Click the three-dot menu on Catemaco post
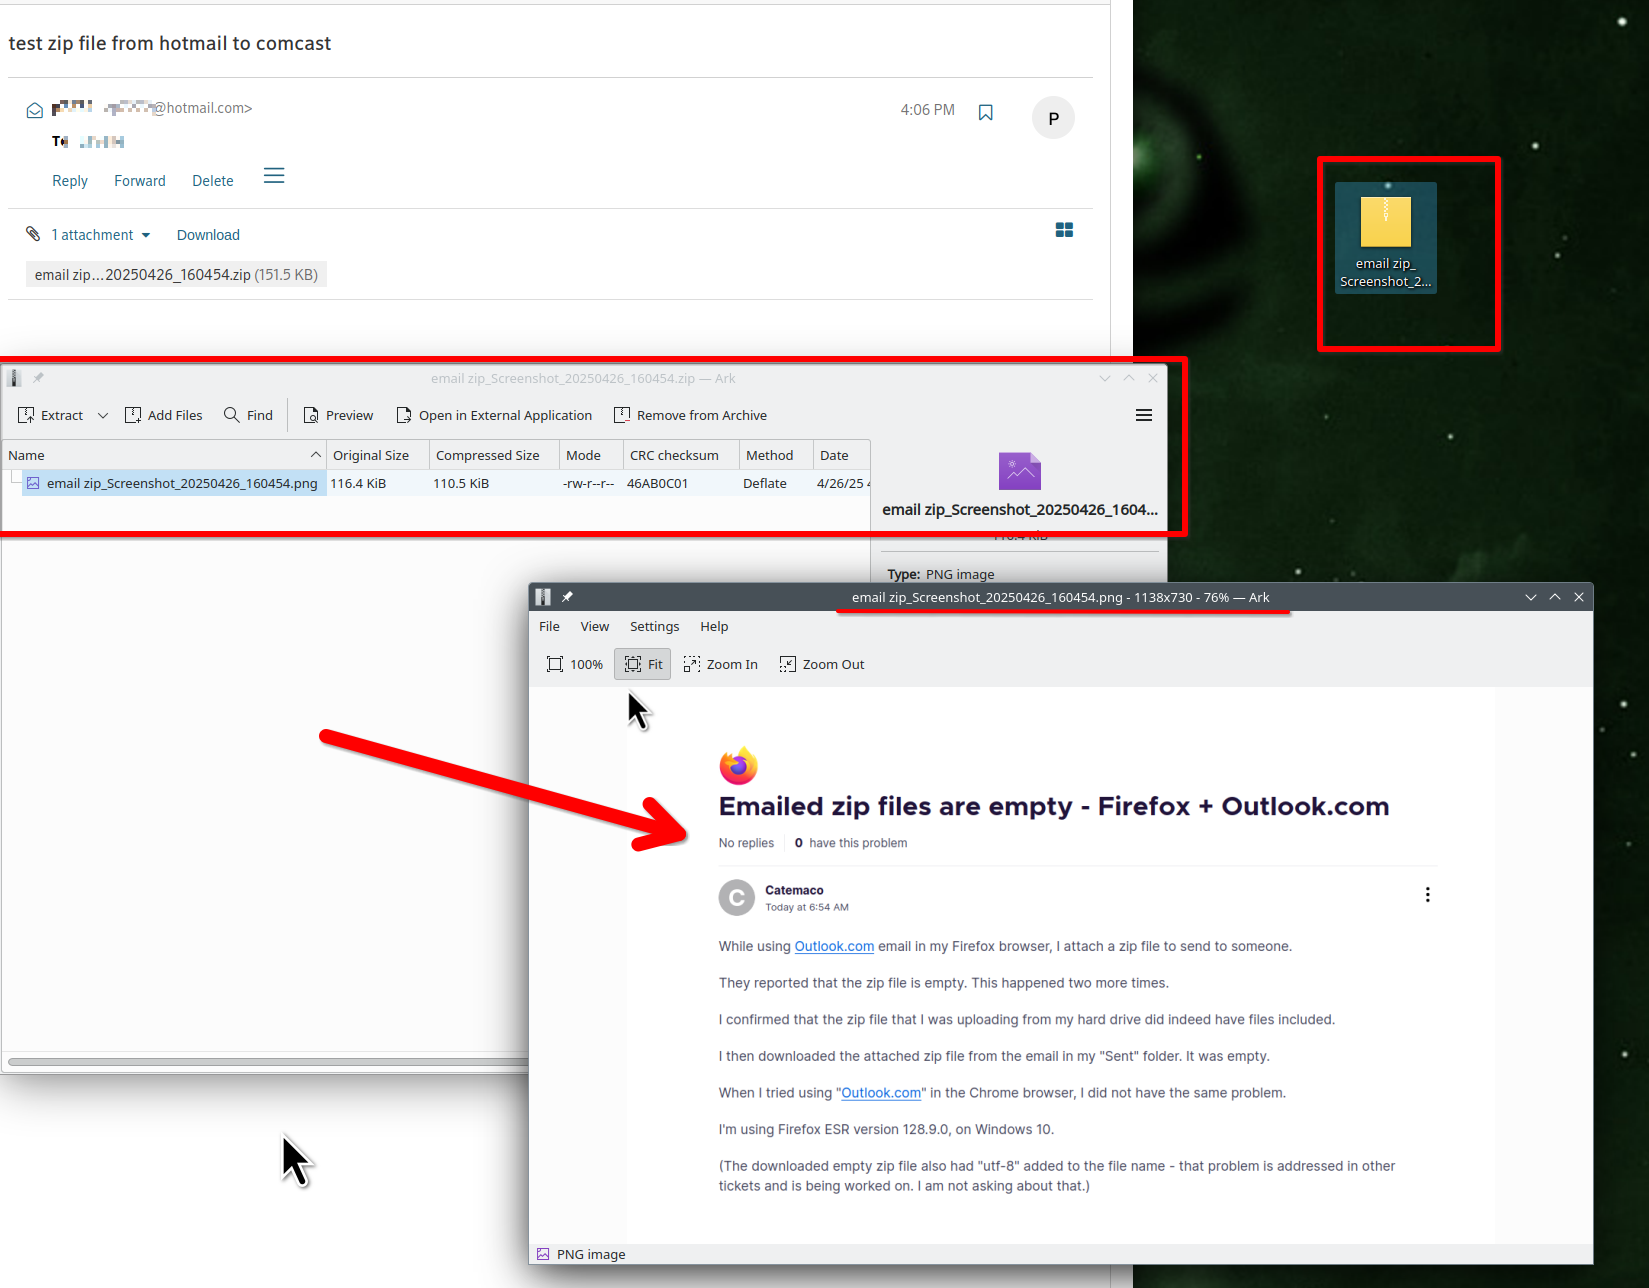This screenshot has width=1649, height=1288. [1427, 895]
